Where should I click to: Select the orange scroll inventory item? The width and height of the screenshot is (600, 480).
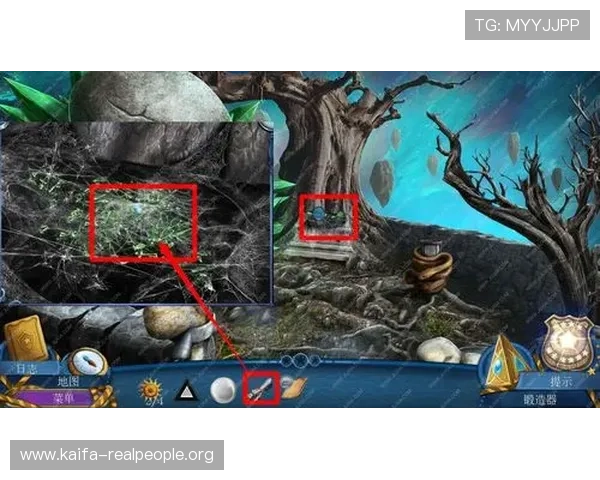point(294,387)
